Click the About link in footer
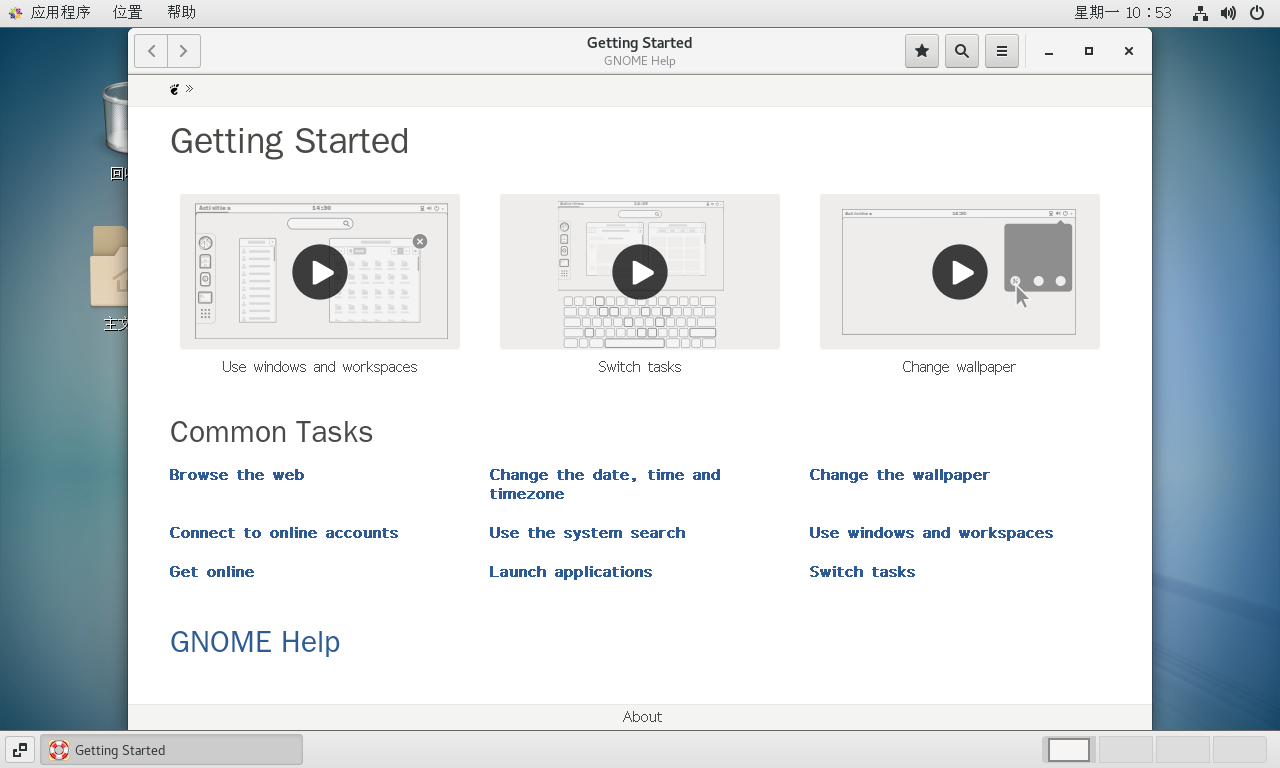 click(642, 717)
